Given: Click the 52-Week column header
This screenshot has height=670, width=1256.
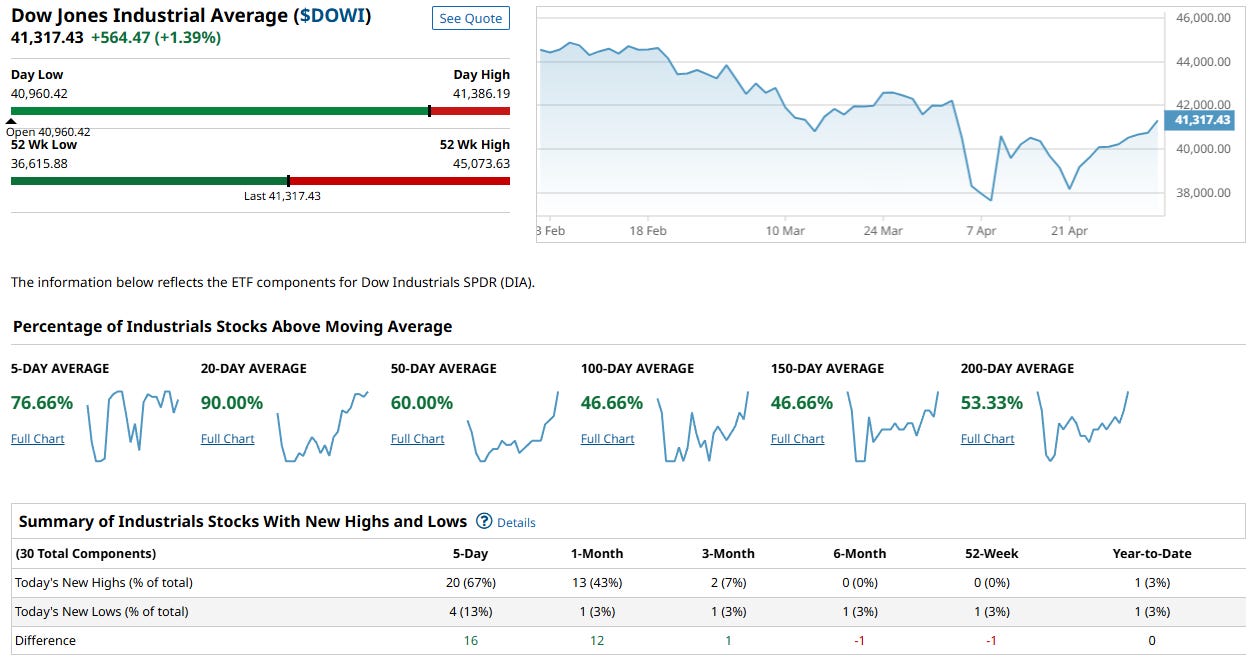Looking at the screenshot, I should coord(991,553).
